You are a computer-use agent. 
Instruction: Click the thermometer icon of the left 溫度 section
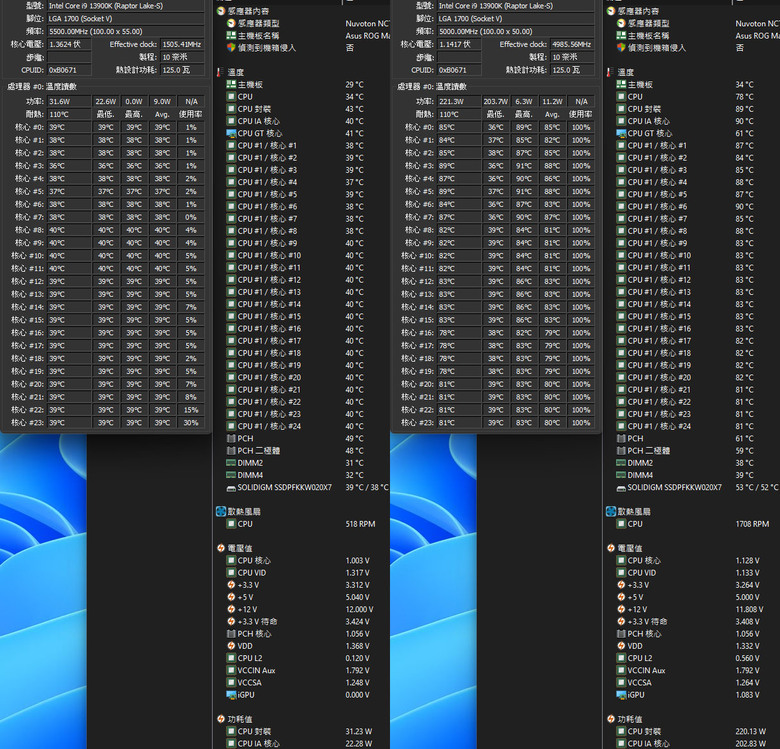pos(219,72)
